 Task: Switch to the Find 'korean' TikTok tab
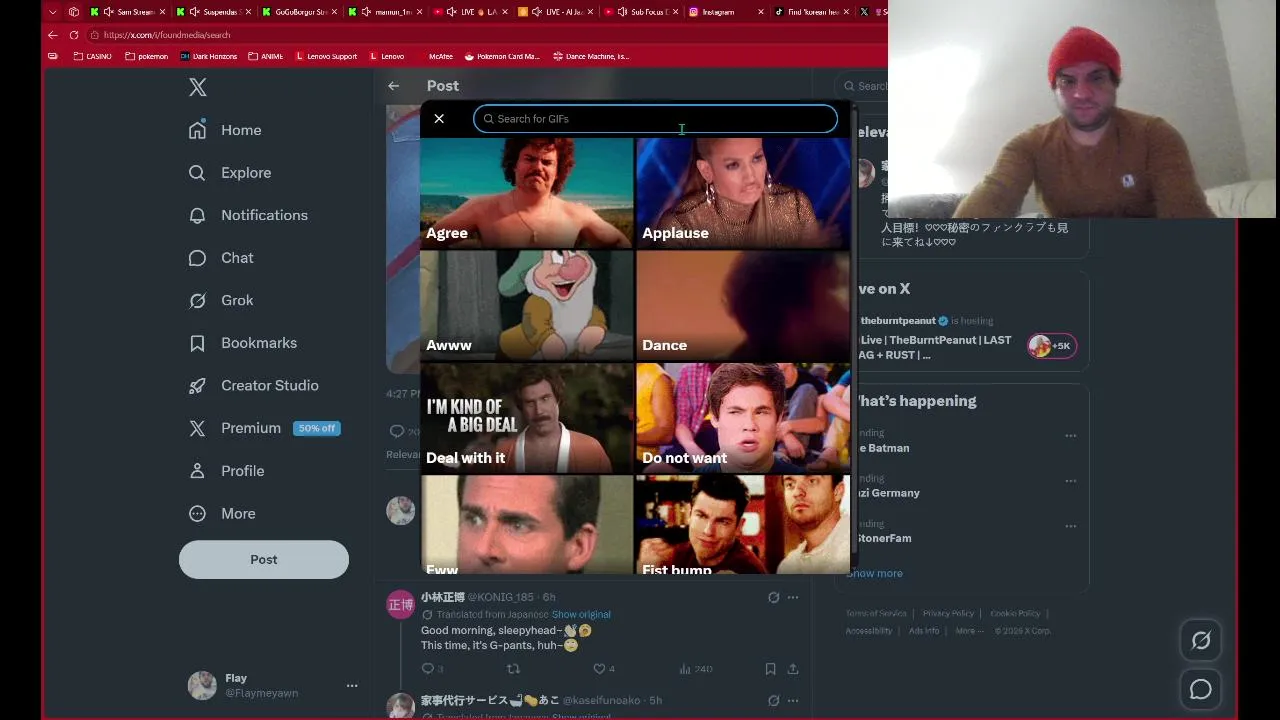click(812, 12)
